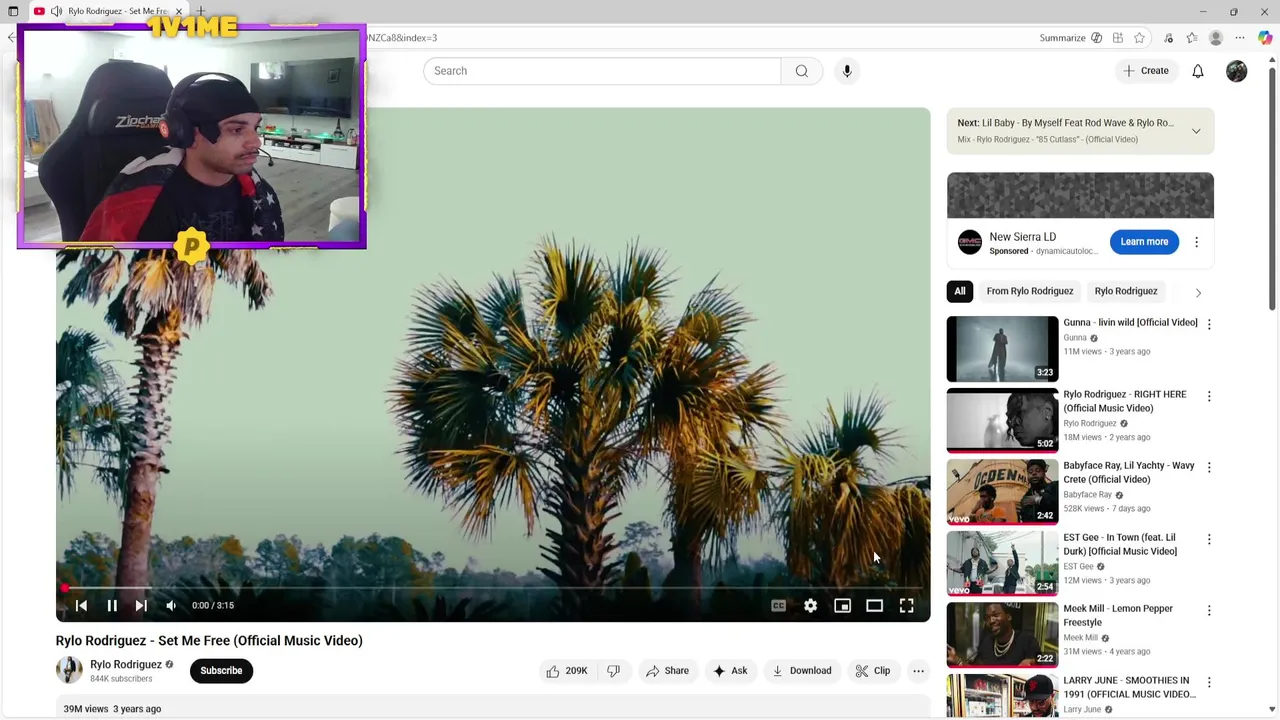The image size is (1280, 720).
Task: Open Rylo Rodriguez channel avatar
Action: point(69,670)
